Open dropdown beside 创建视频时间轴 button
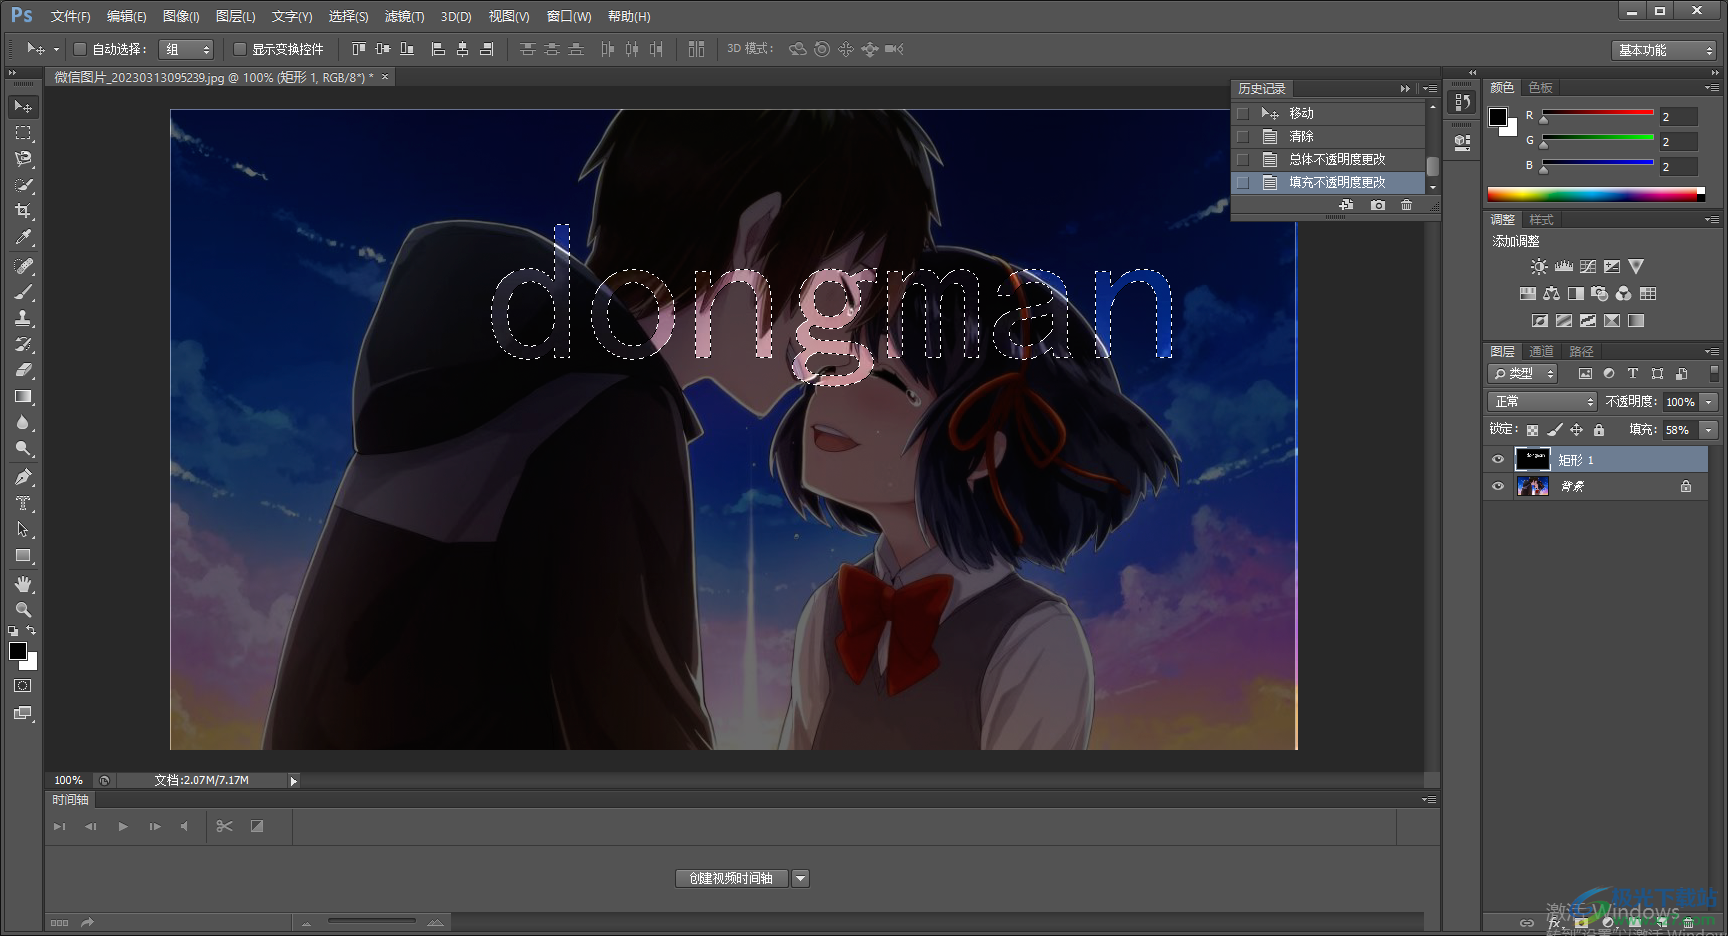1728x936 pixels. (x=800, y=879)
